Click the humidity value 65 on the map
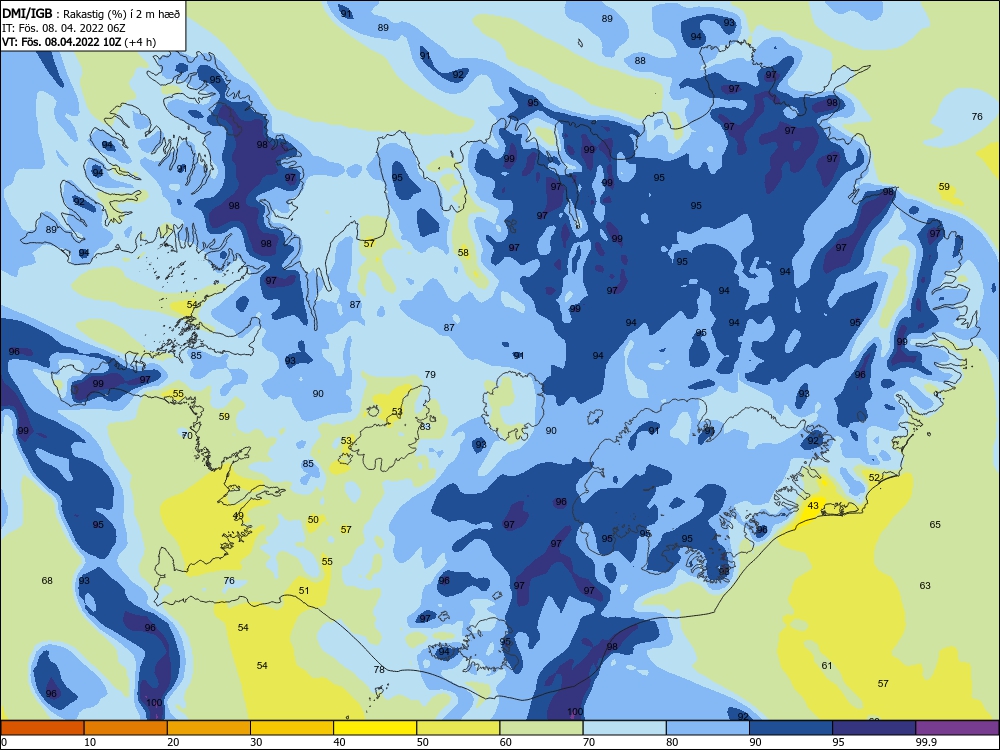 pos(935,524)
